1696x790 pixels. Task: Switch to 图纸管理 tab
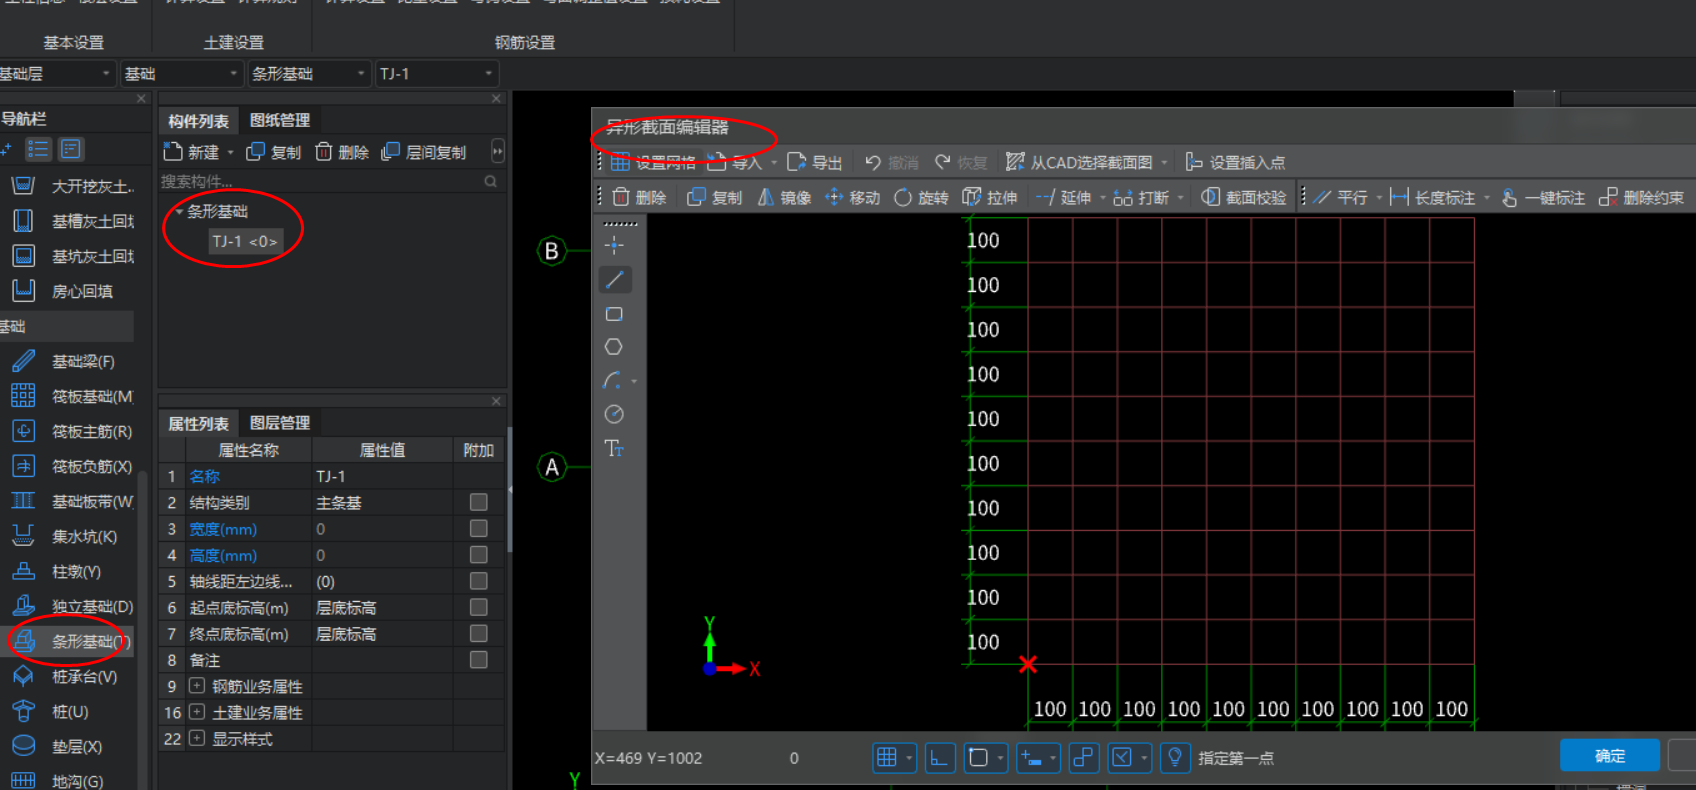(280, 120)
